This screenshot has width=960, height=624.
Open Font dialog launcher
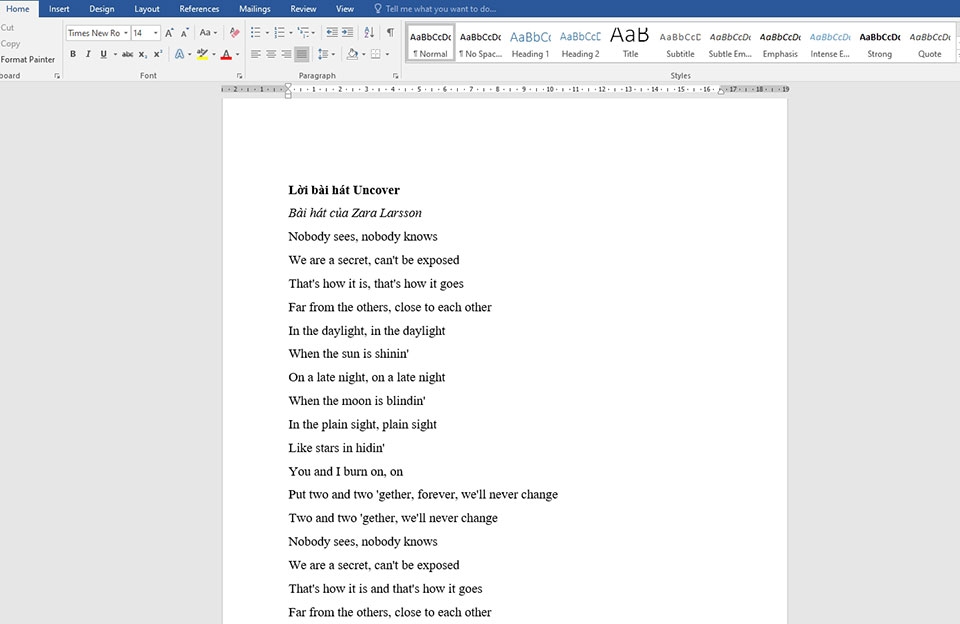tap(239, 76)
